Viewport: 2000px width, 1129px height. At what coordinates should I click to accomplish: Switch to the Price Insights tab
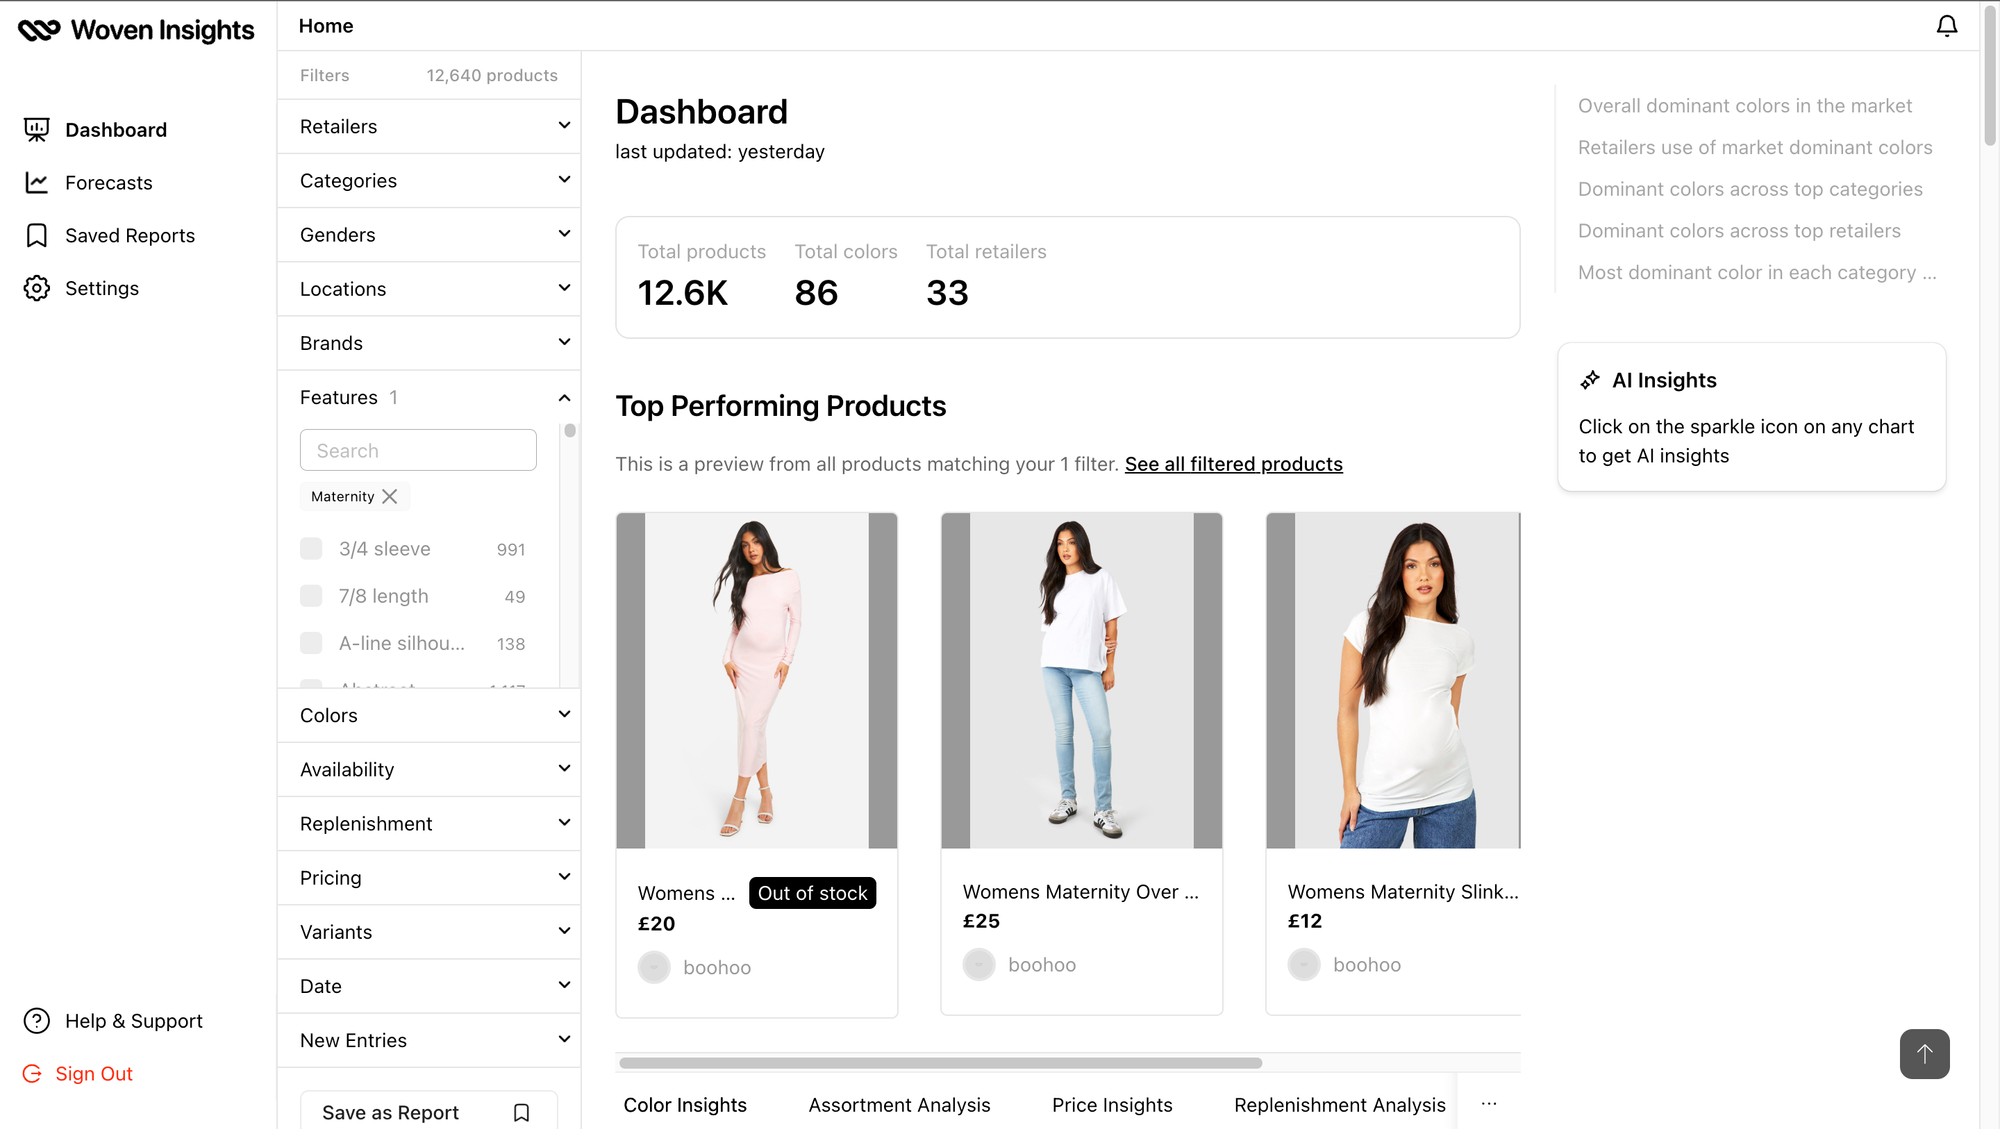pyautogui.click(x=1111, y=1104)
